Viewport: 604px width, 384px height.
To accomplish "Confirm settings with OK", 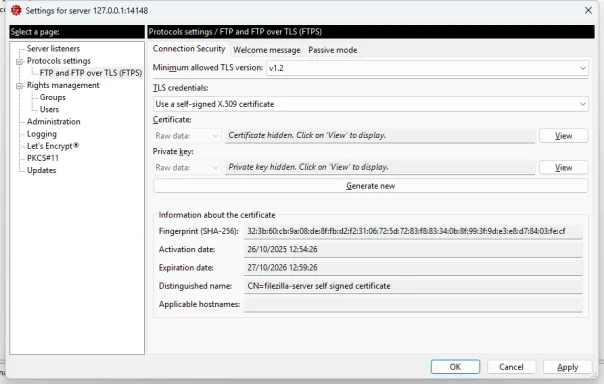I will [x=455, y=367].
